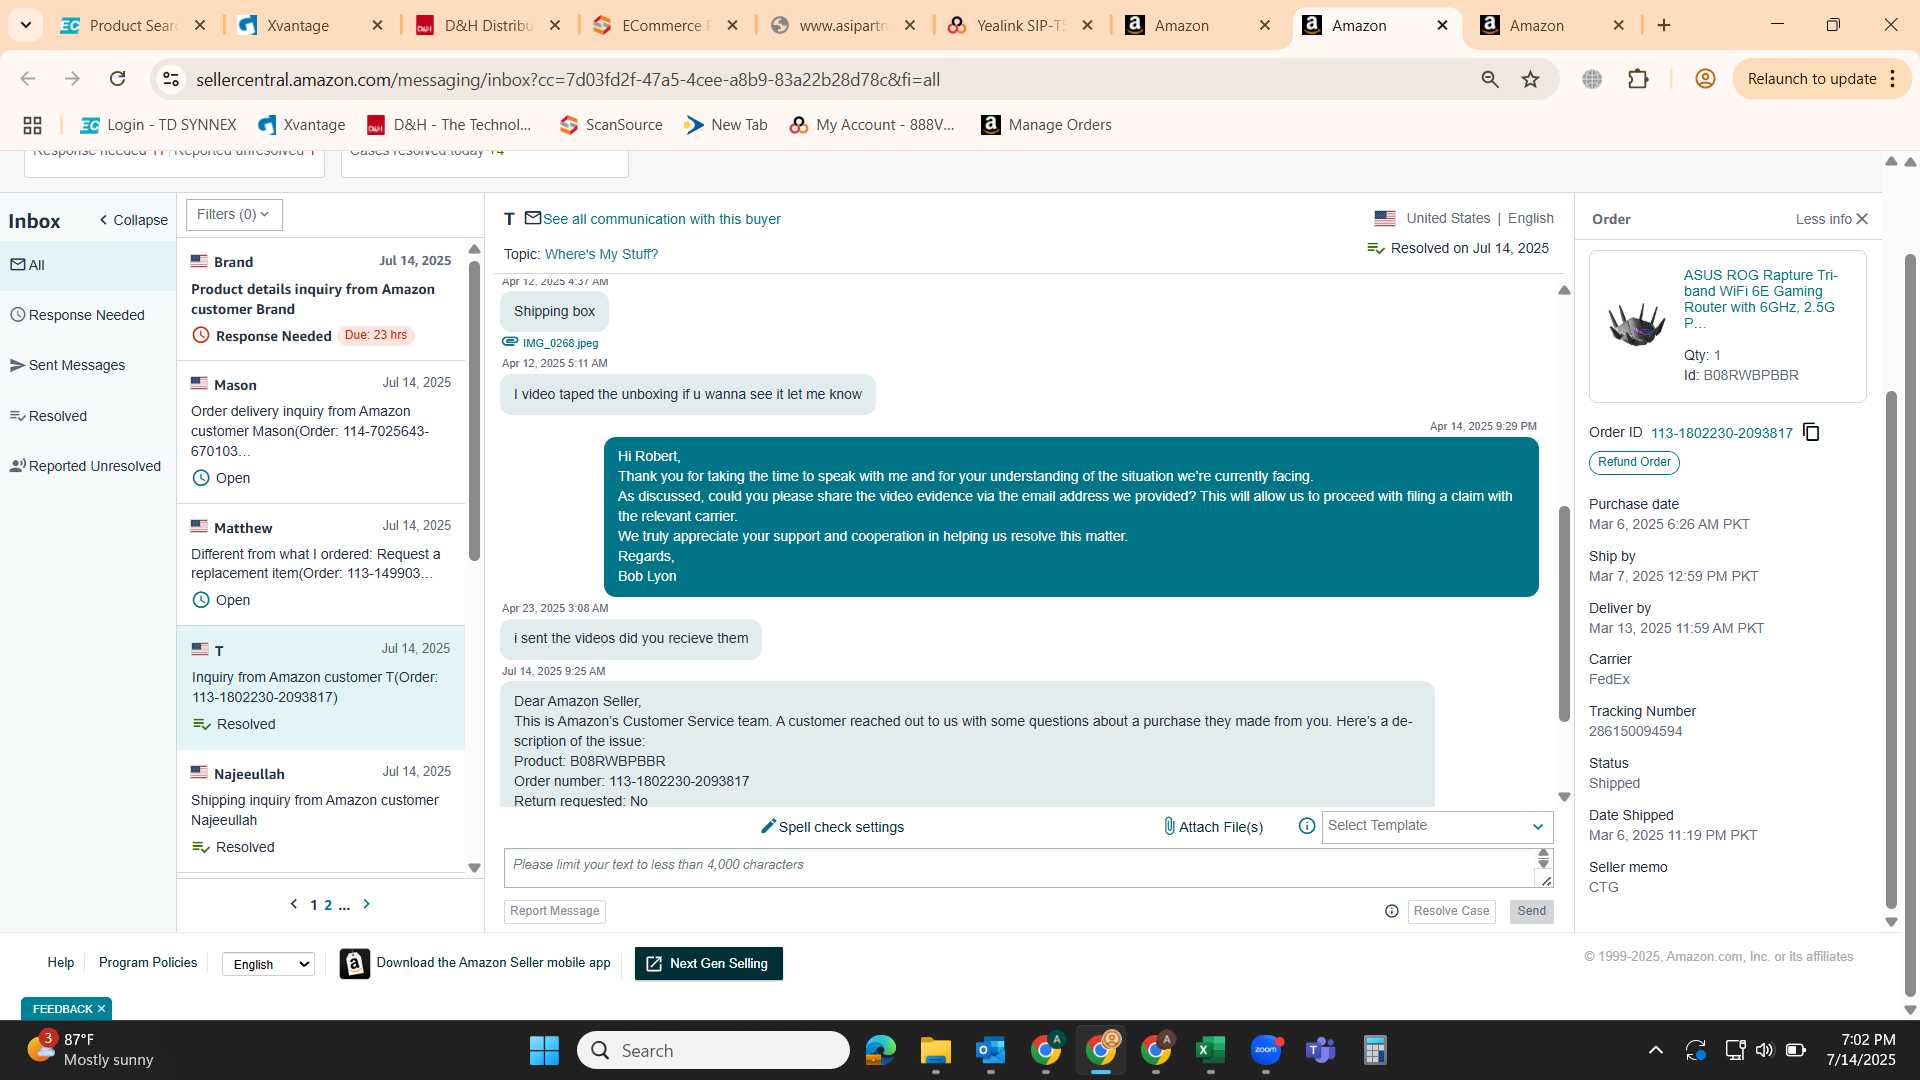Open Calculator from the taskbar
The image size is (1920, 1080).
coord(1376,1050)
